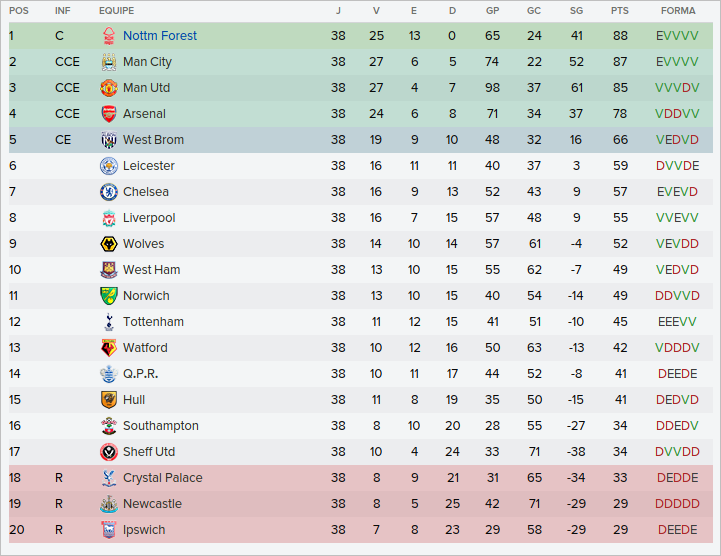Click the Man City club badge

[109, 62]
